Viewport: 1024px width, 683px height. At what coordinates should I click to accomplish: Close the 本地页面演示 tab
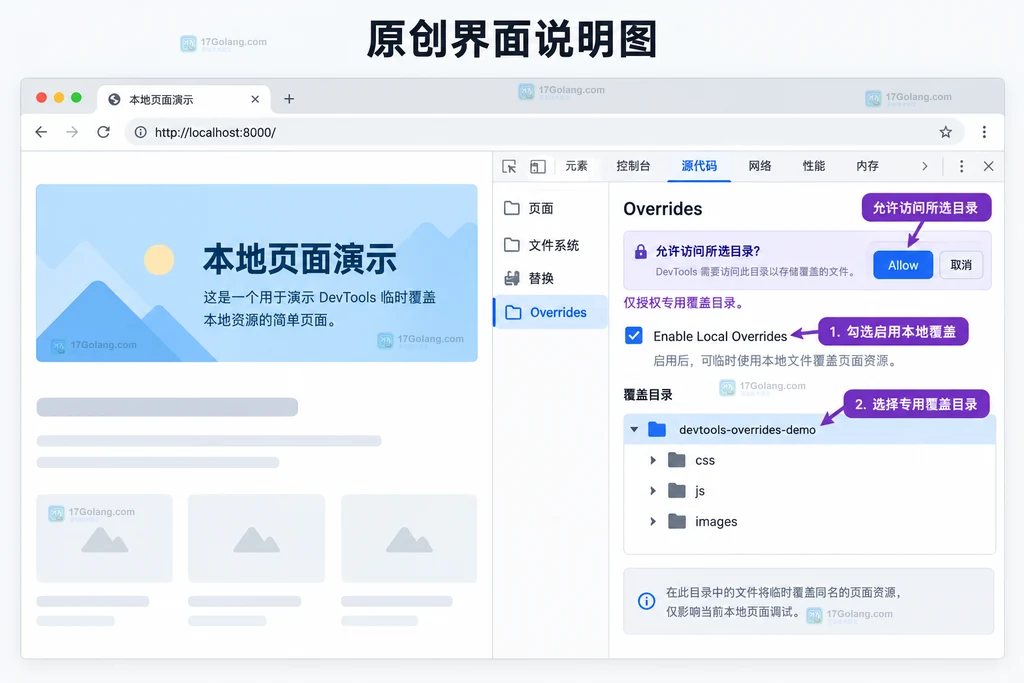[255, 99]
